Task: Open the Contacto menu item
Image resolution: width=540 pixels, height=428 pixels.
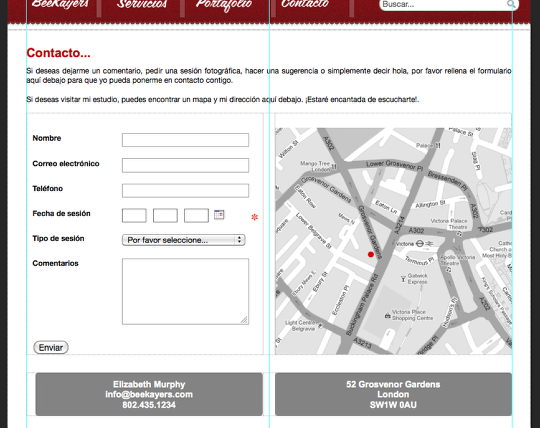Action: click(x=305, y=4)
